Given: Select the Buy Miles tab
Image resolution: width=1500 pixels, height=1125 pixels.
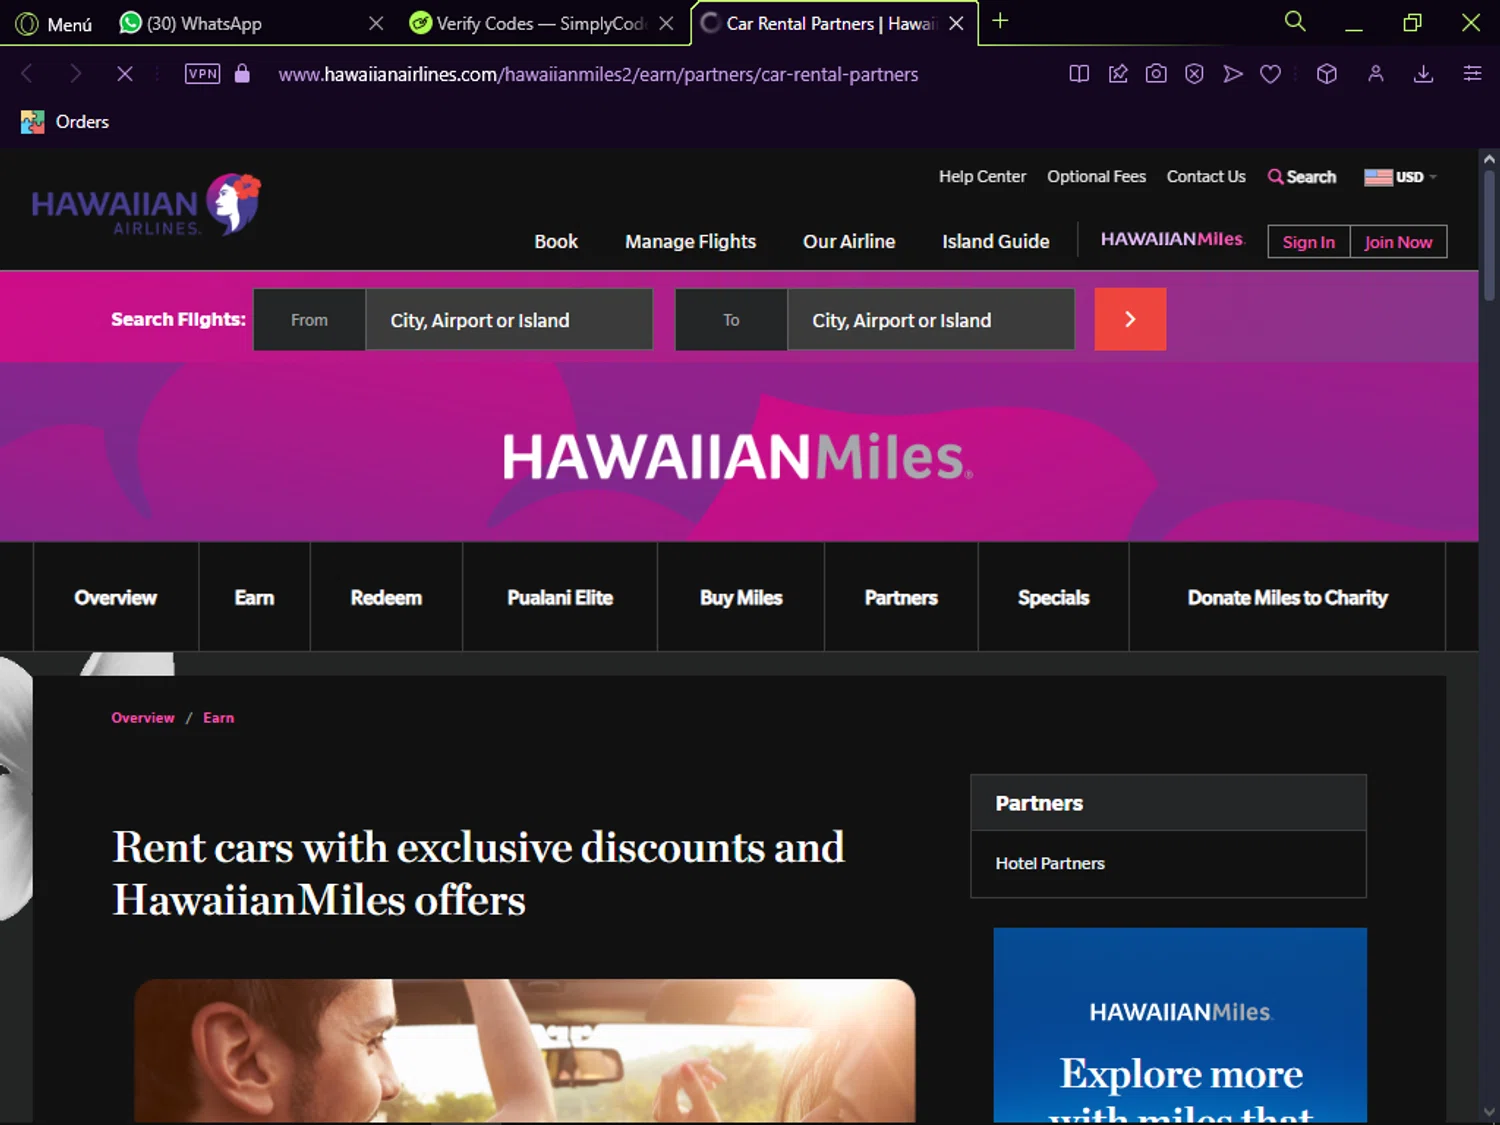Looking at the screenshot, I should [x=741, y=598].
